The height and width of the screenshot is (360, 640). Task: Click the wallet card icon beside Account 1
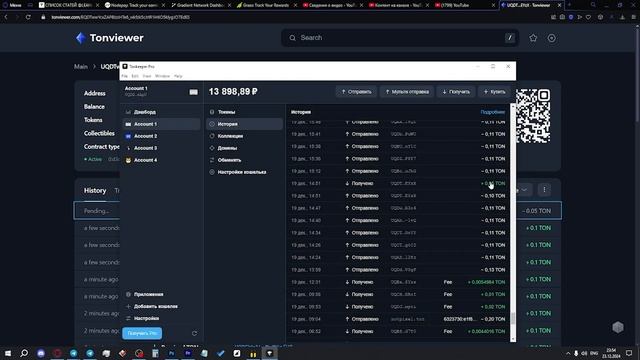pos(193,92)
